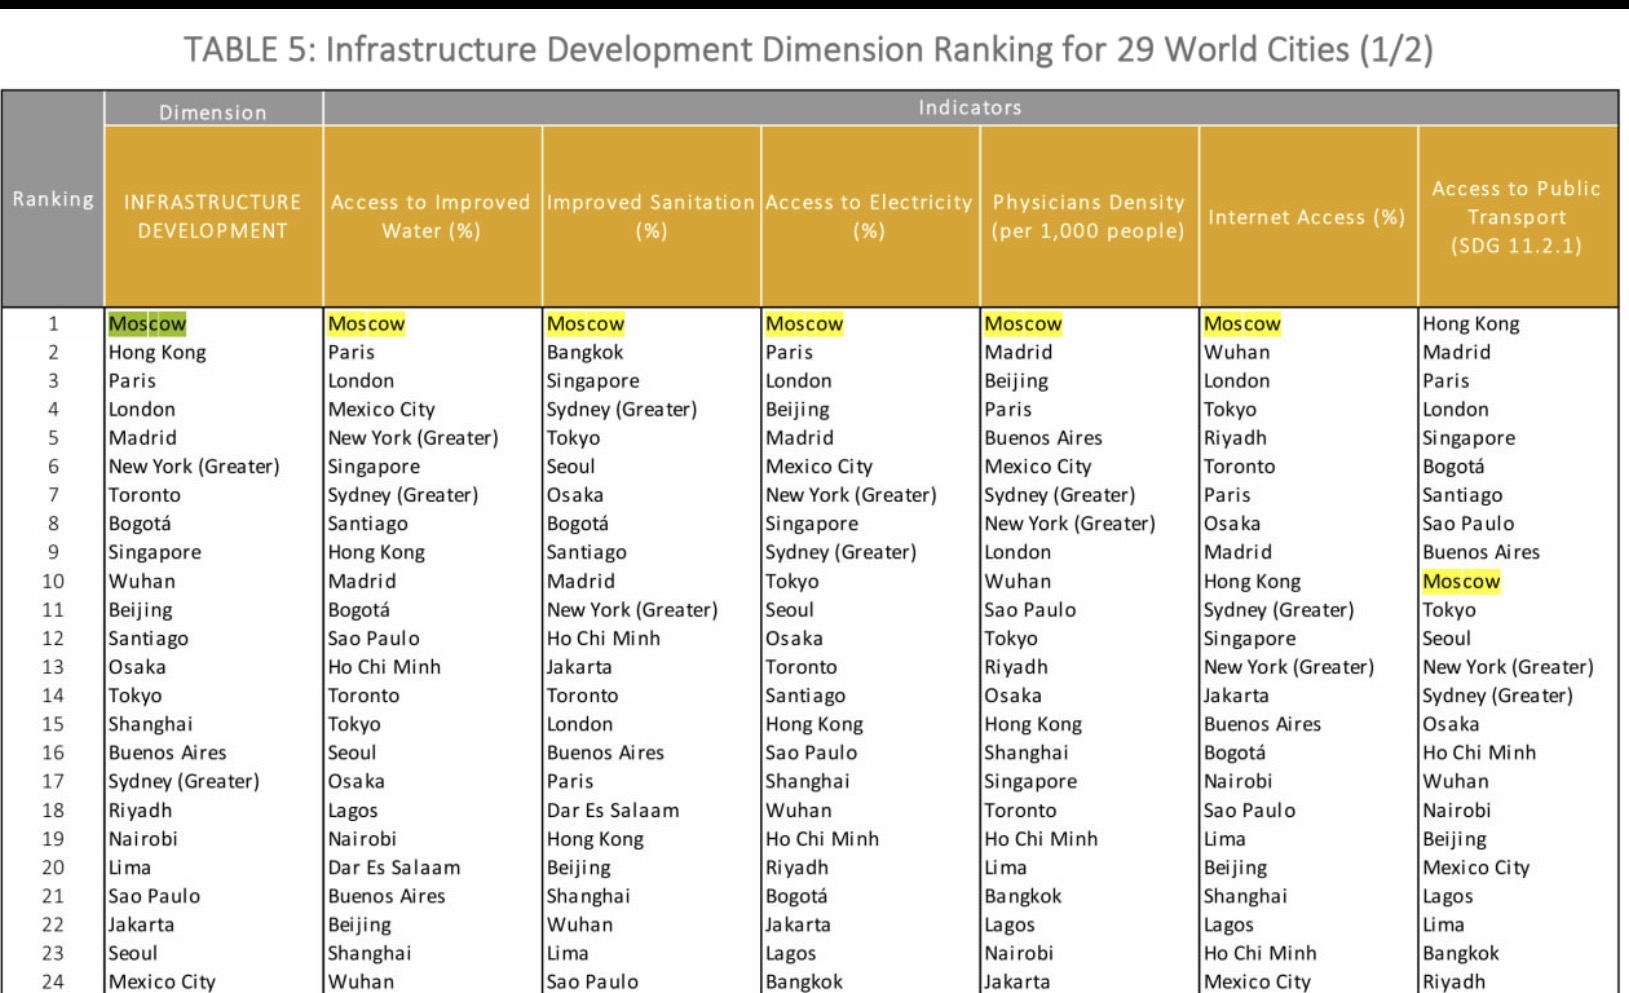This screenshot has width=1629, height=993.
Task: Select Dar Es Salaam in Improved Sanitation column
Action: [613, 810]
